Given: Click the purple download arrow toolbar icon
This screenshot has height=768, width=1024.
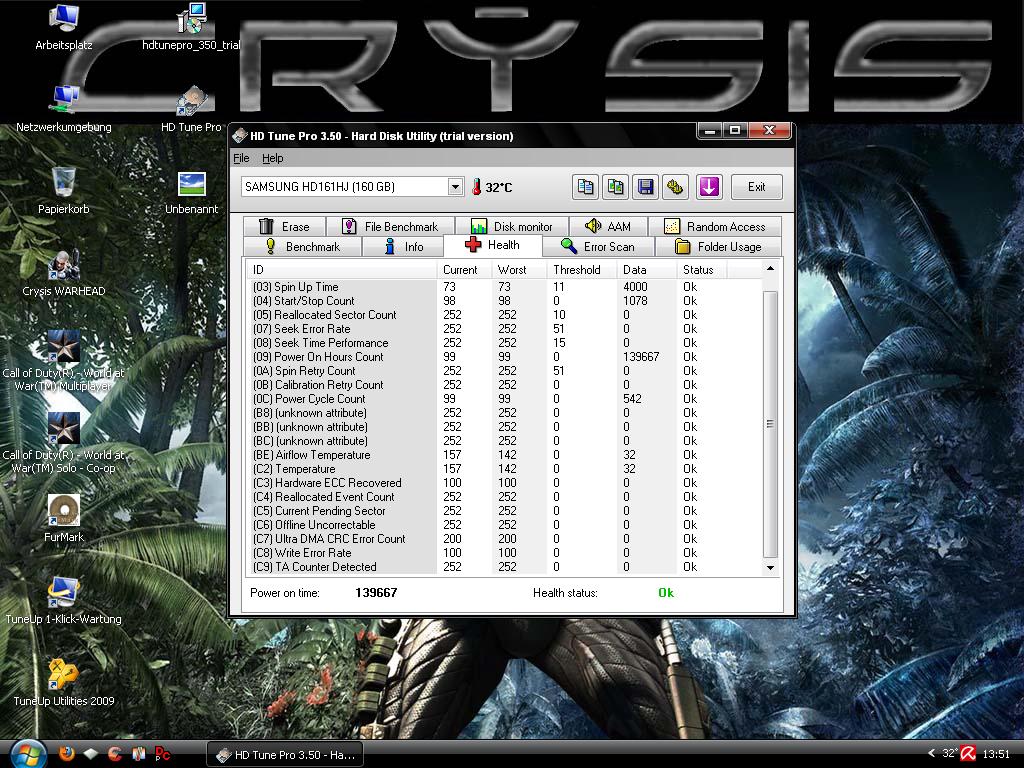Looking at the screenshot, I should tap(709, 187).
